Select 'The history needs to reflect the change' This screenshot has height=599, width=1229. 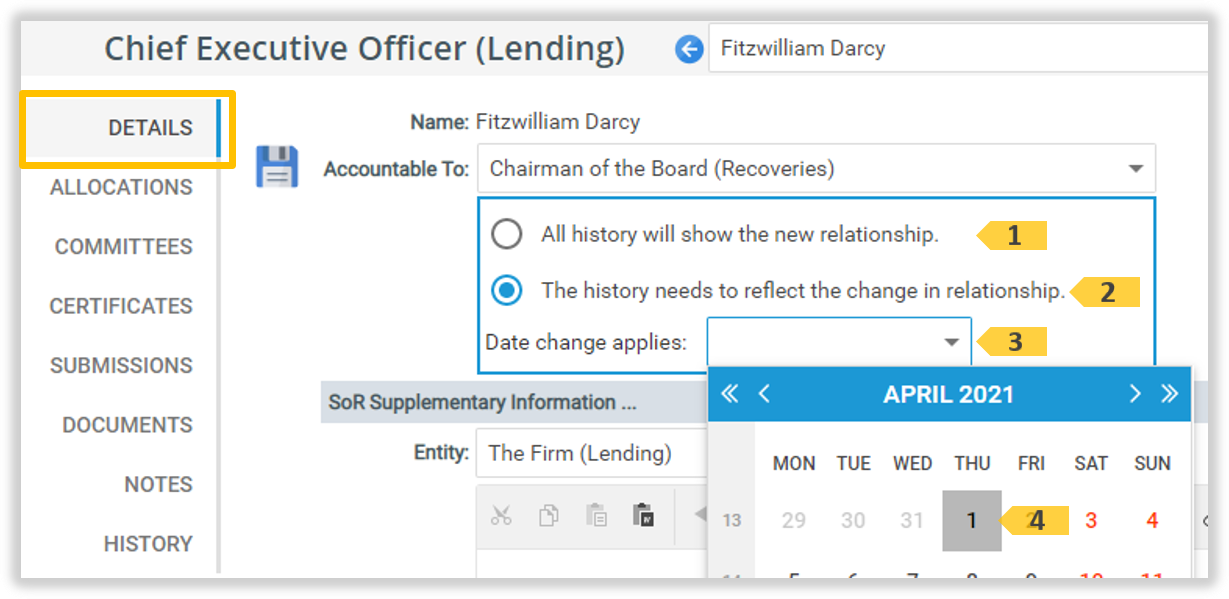(x=507, y=291)
